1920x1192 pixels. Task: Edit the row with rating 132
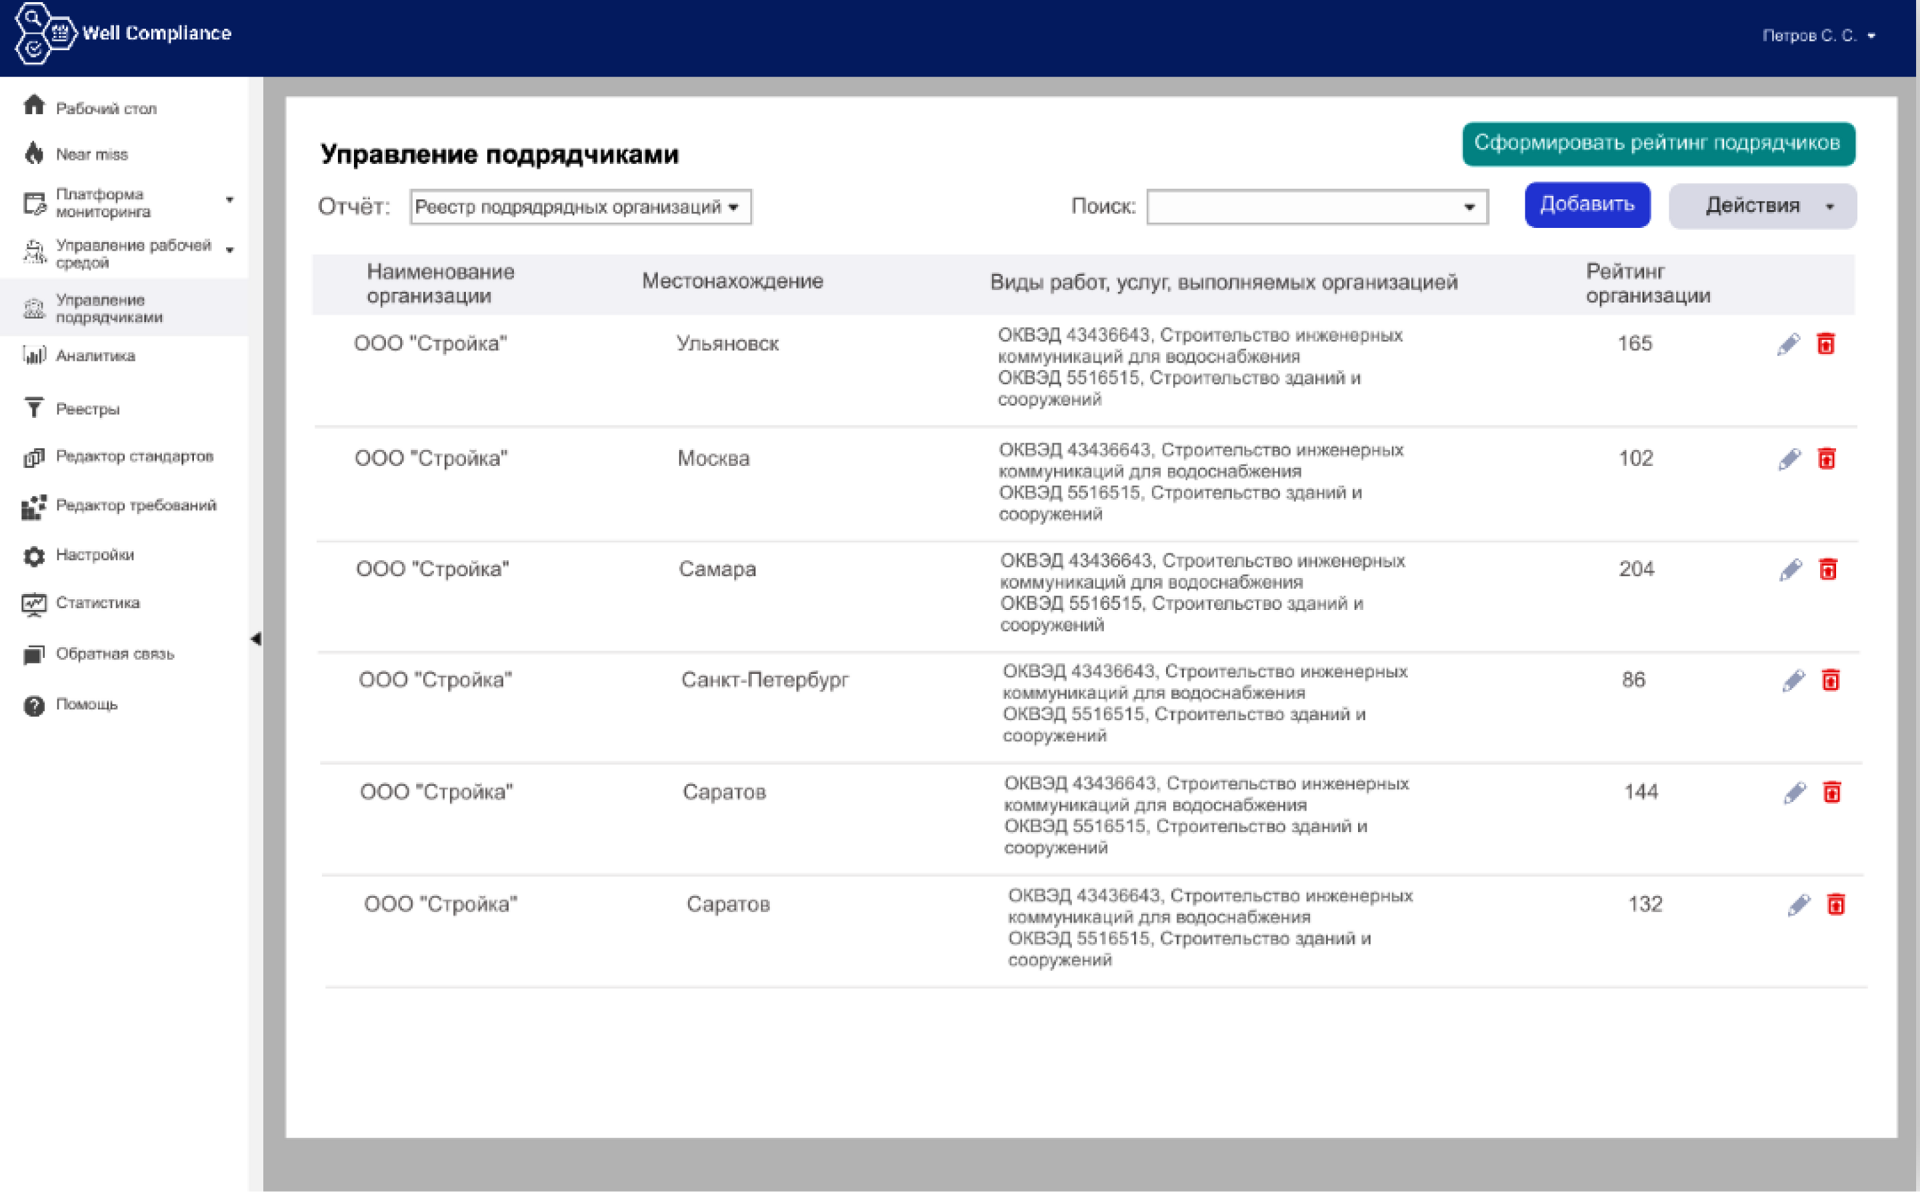tap(1799, 905)
